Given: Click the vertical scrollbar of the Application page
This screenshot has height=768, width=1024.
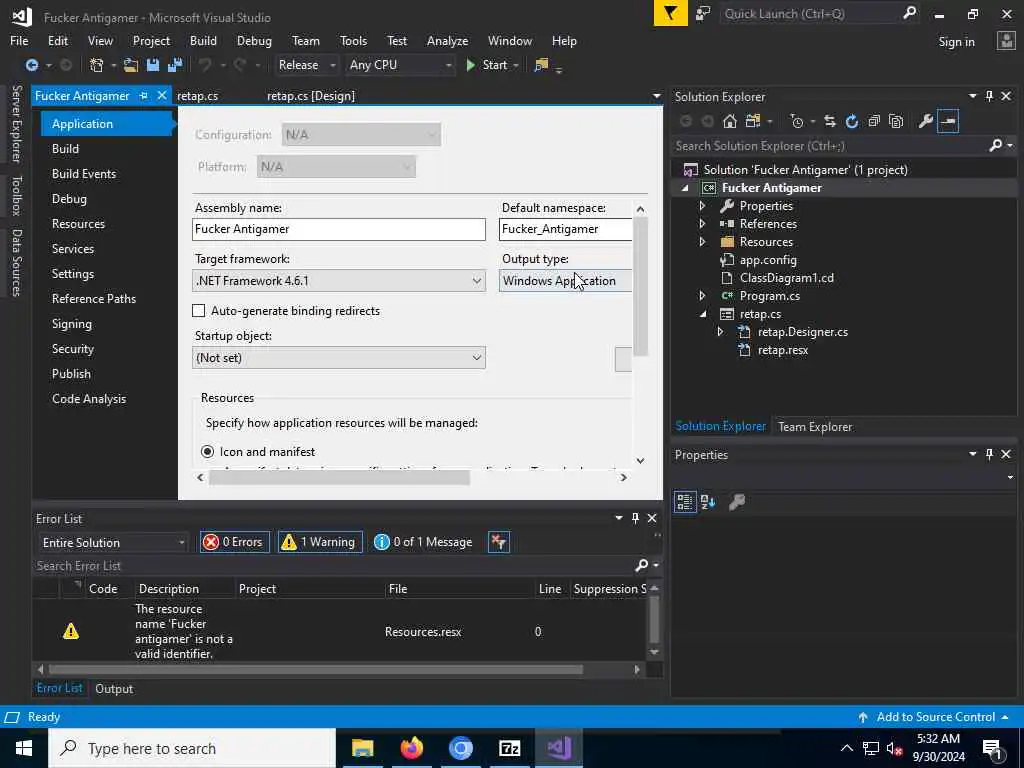Looking at the screenshot, I should [641, 287].
